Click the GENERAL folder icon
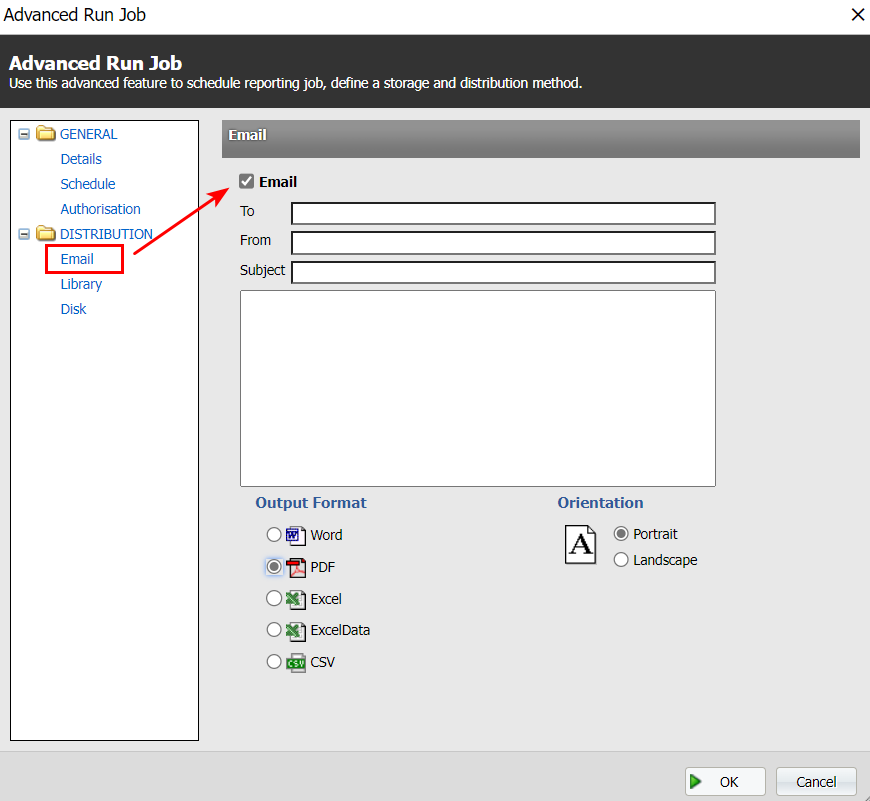The width and height of the screenshot is (870, 801). [46, 134]
